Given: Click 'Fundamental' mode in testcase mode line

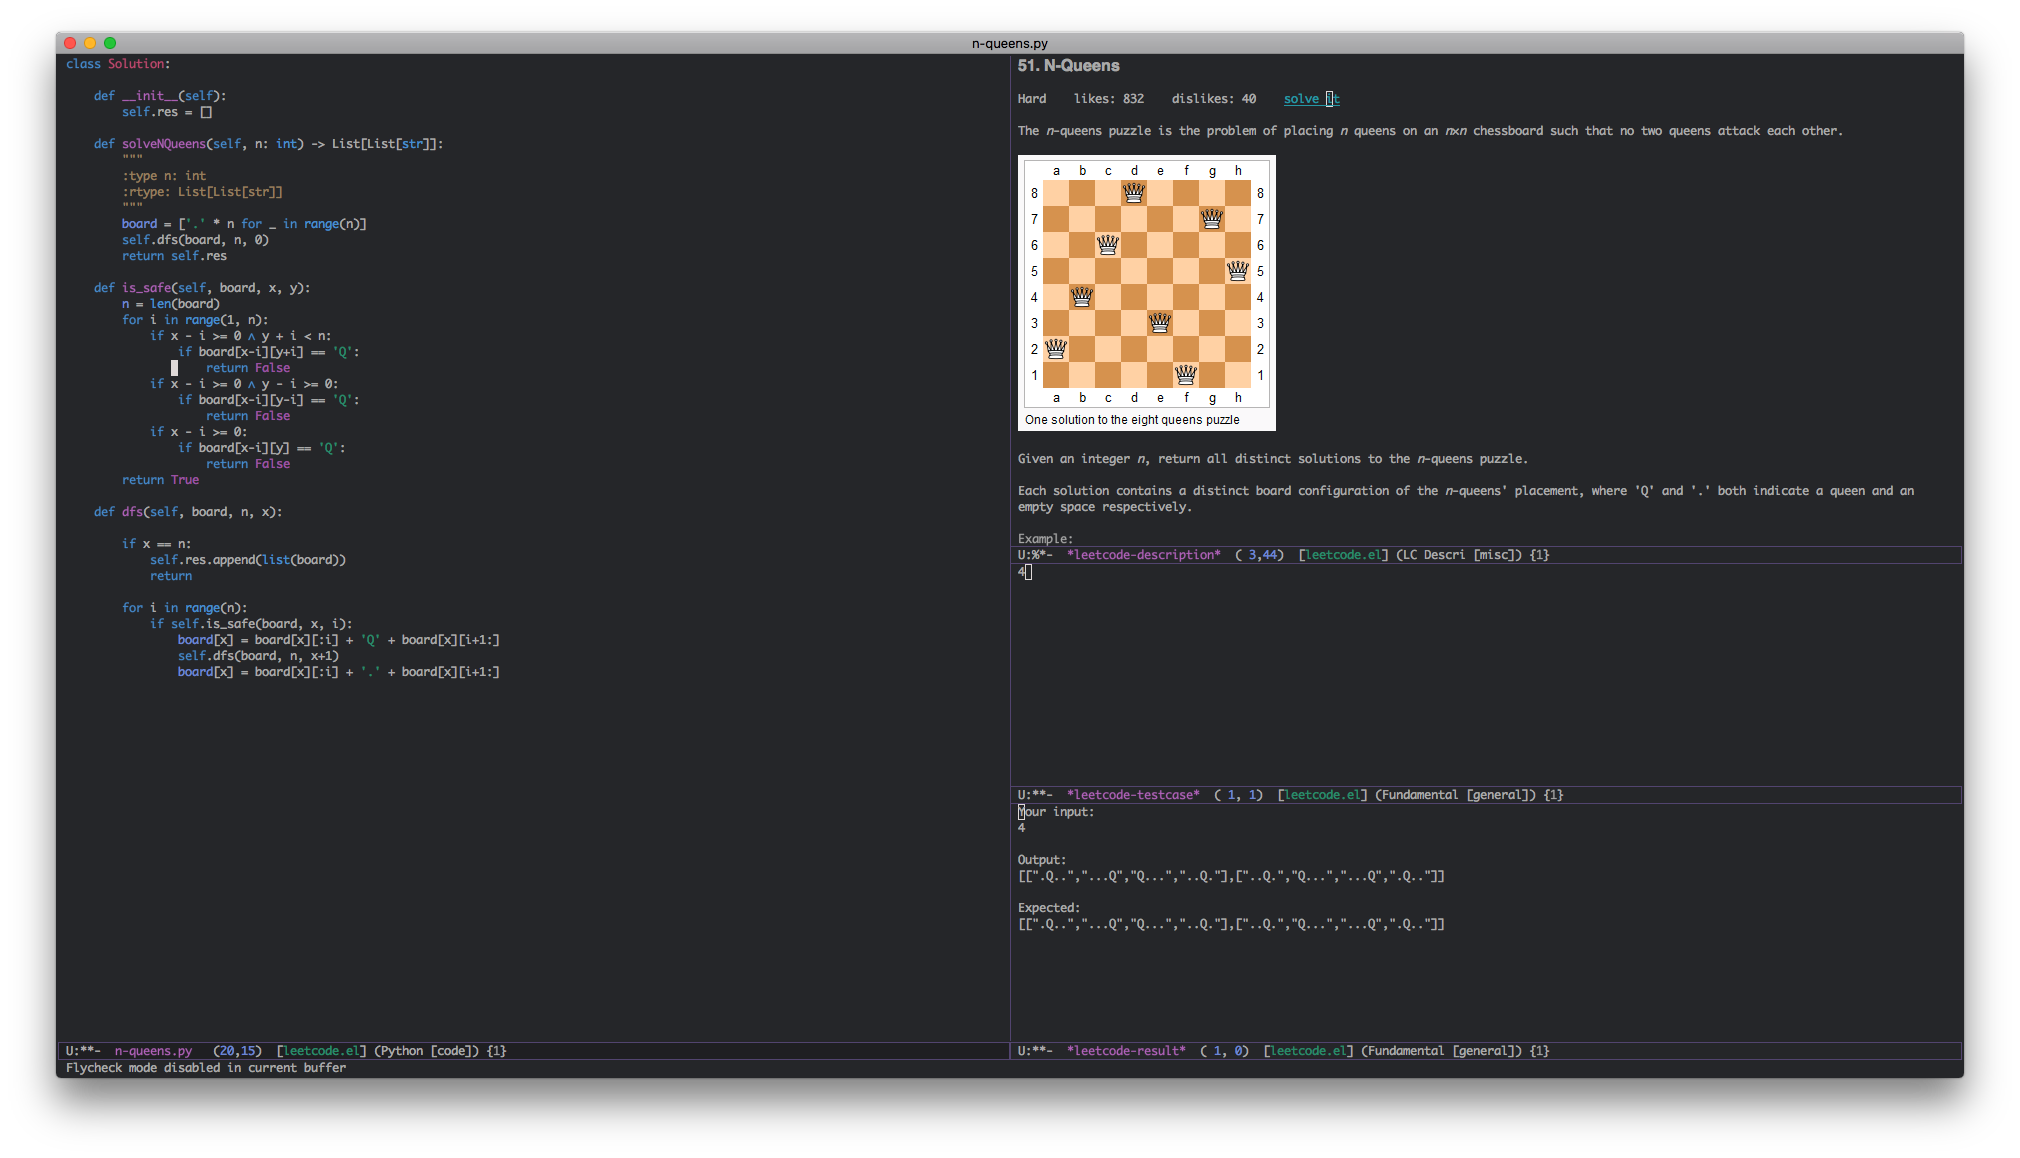Looking at the screenshot, I should click(x=1421, y=795).
